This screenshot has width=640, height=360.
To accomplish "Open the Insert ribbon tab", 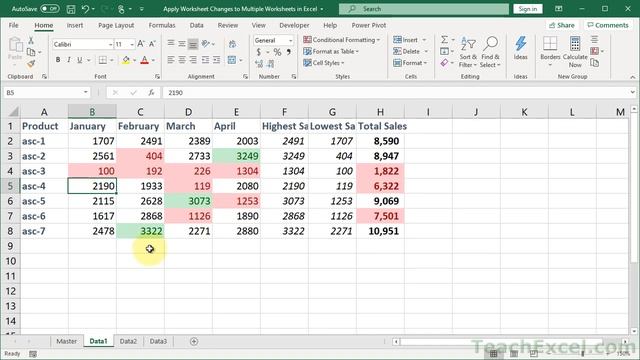I will tap(75, 25).
